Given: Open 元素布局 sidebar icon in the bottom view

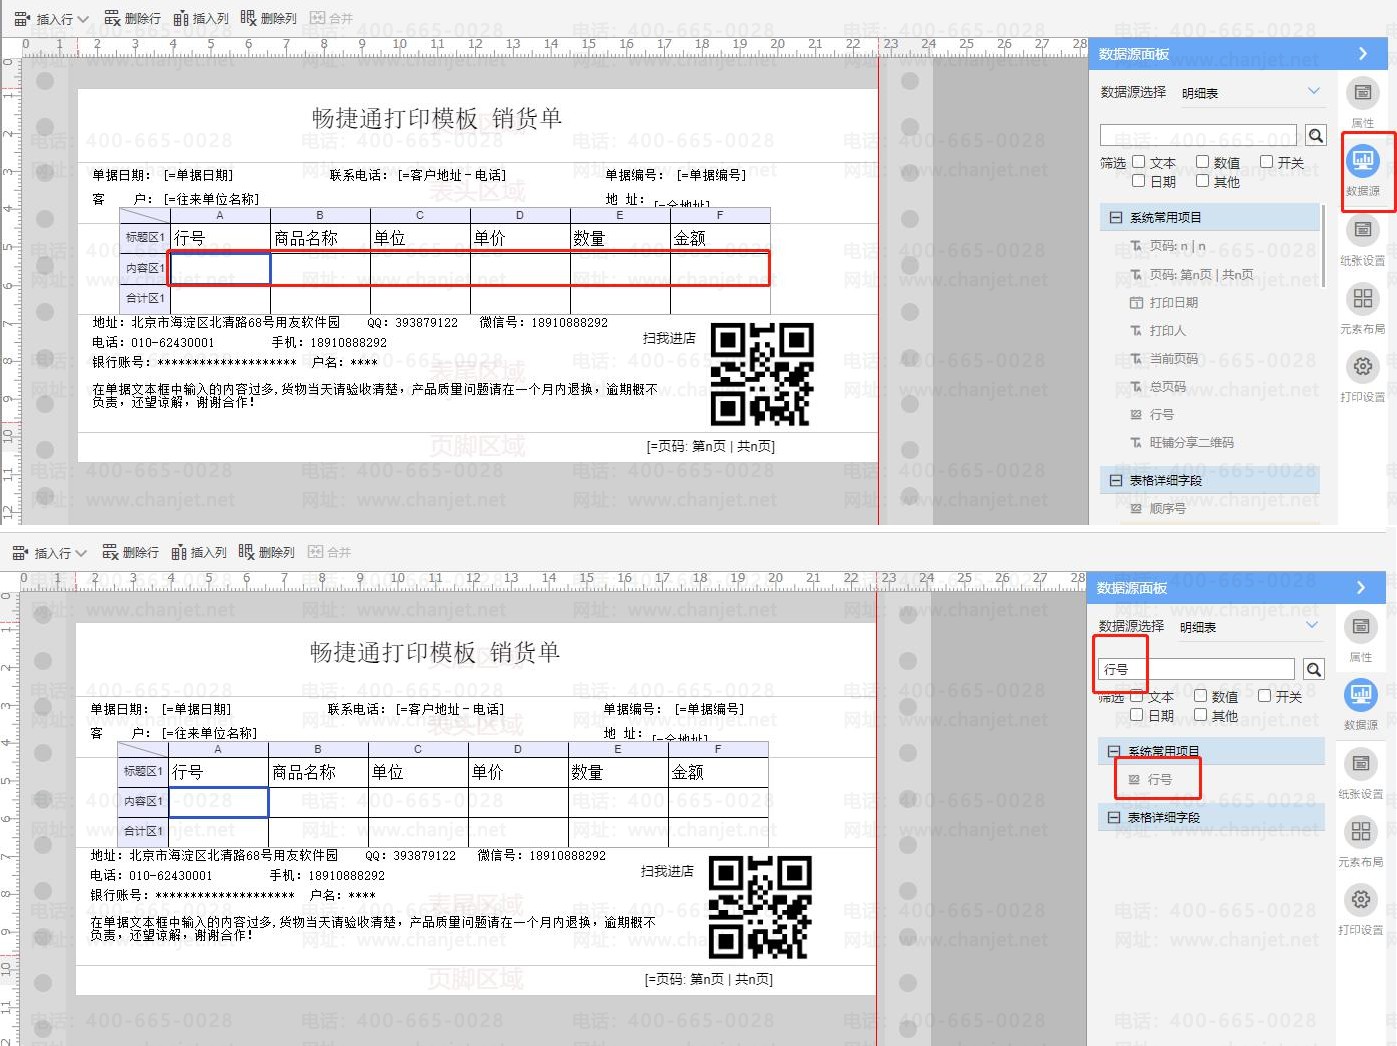Looking at the screenshot, I should [1360, 831].
